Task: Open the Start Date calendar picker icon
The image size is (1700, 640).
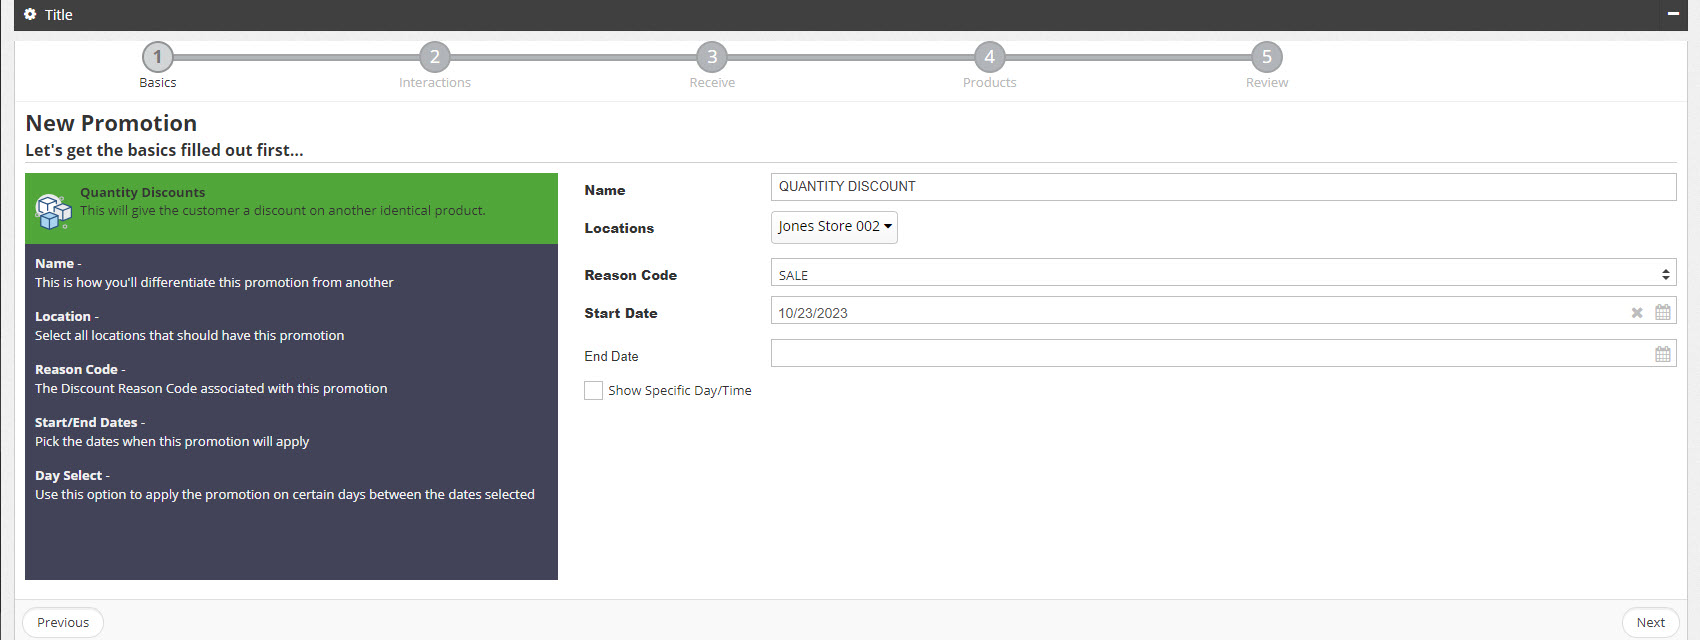Action: pos(1663,312)
